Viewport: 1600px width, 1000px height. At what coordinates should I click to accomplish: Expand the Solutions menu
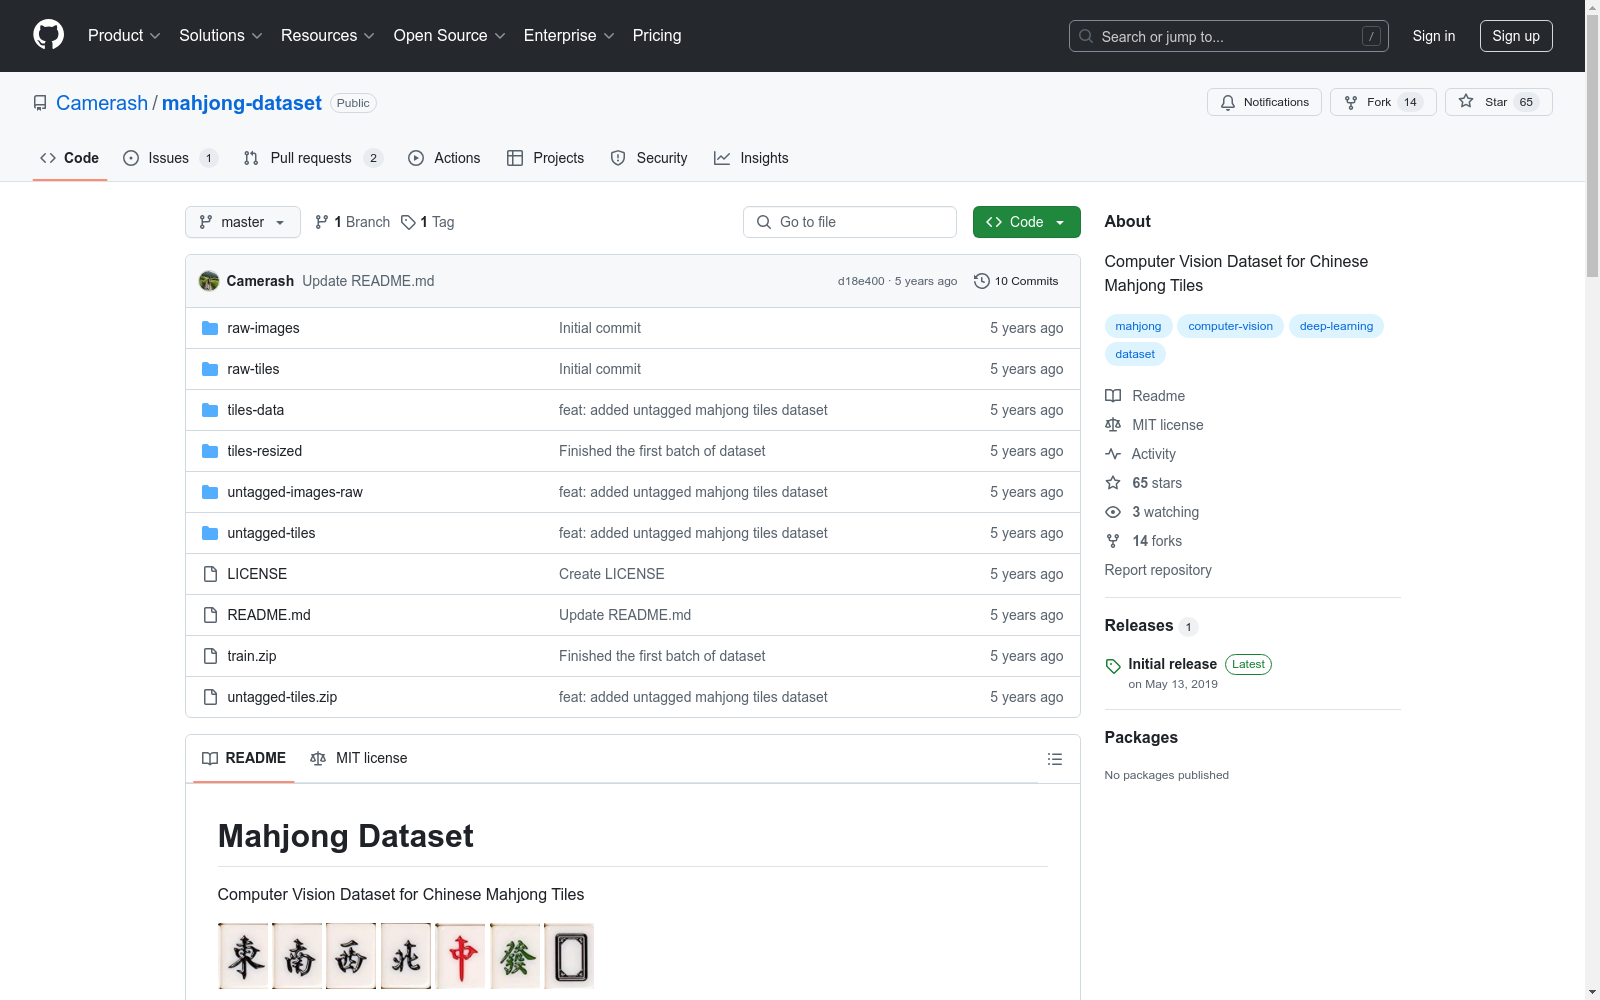pos(221,35)
